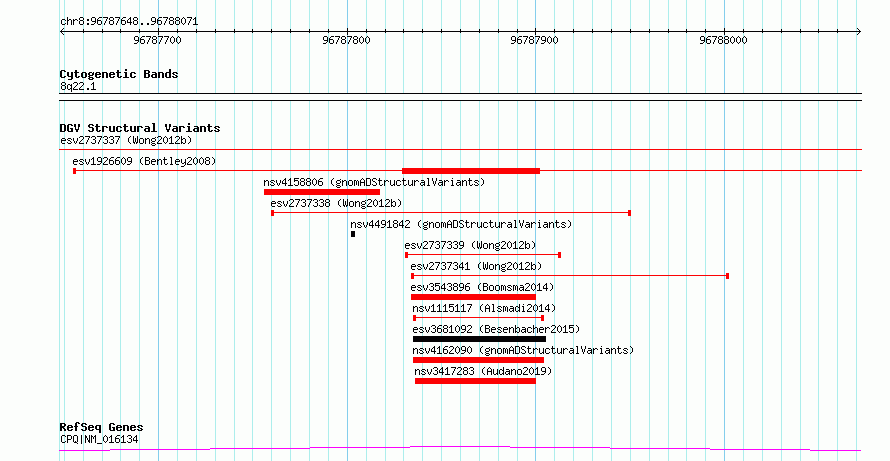
Task: Click the Cytogenetic Bands track title
Action: 119,74
